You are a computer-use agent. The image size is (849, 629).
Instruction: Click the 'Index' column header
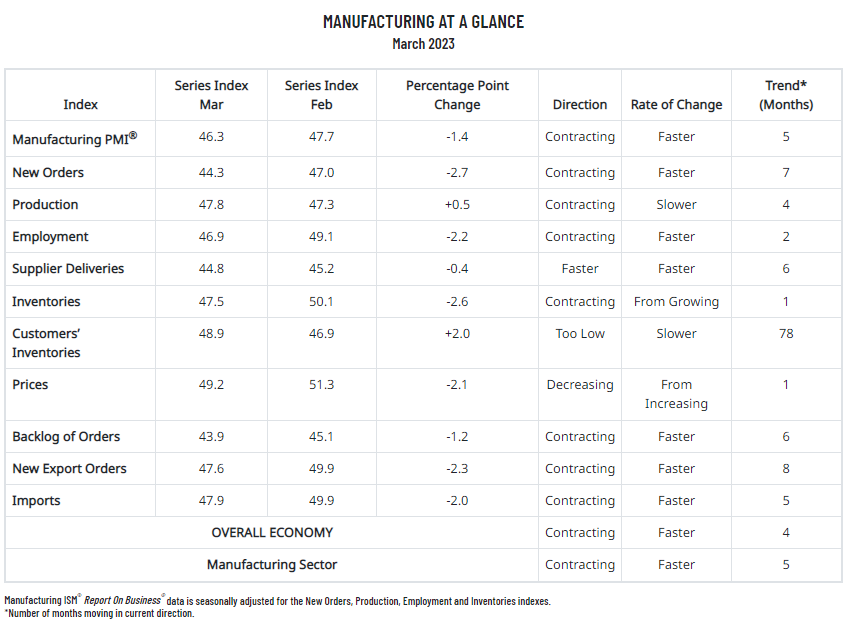tap(80, 104)
